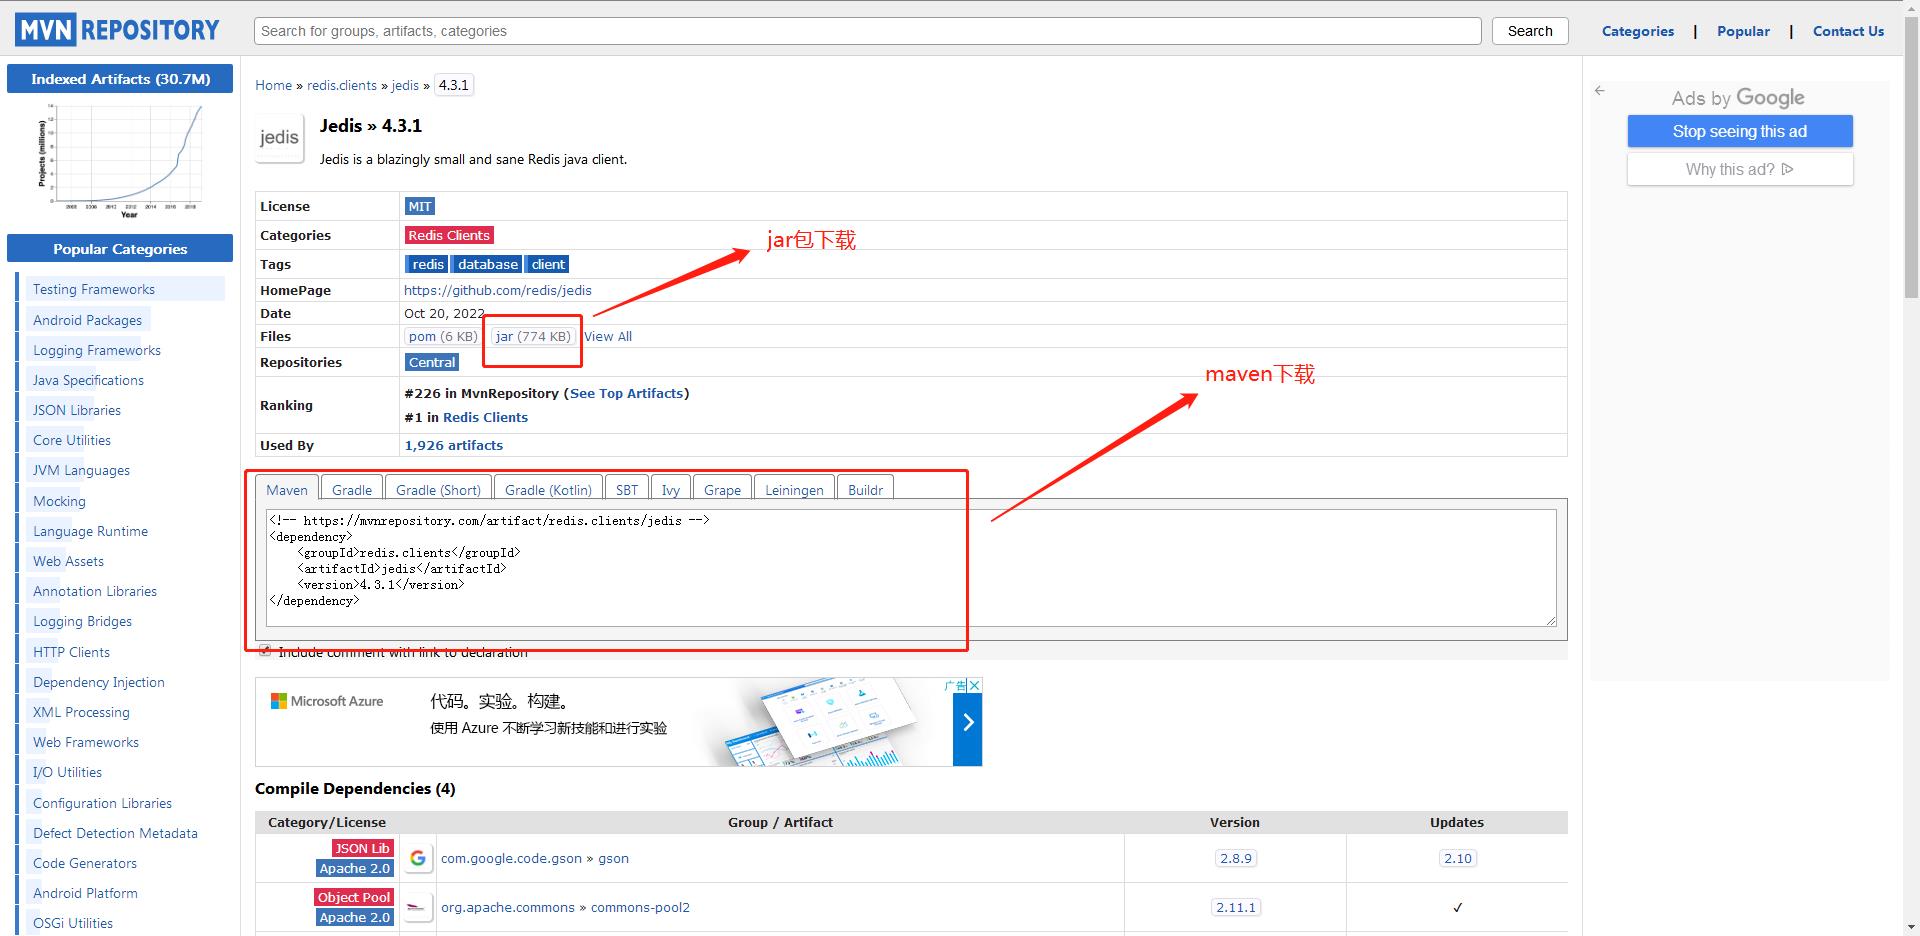Image resolution: width=1920 pixels, height=936 pixels.
Task: Click the jedis artifact logo icon
Action: pos(279,138)
